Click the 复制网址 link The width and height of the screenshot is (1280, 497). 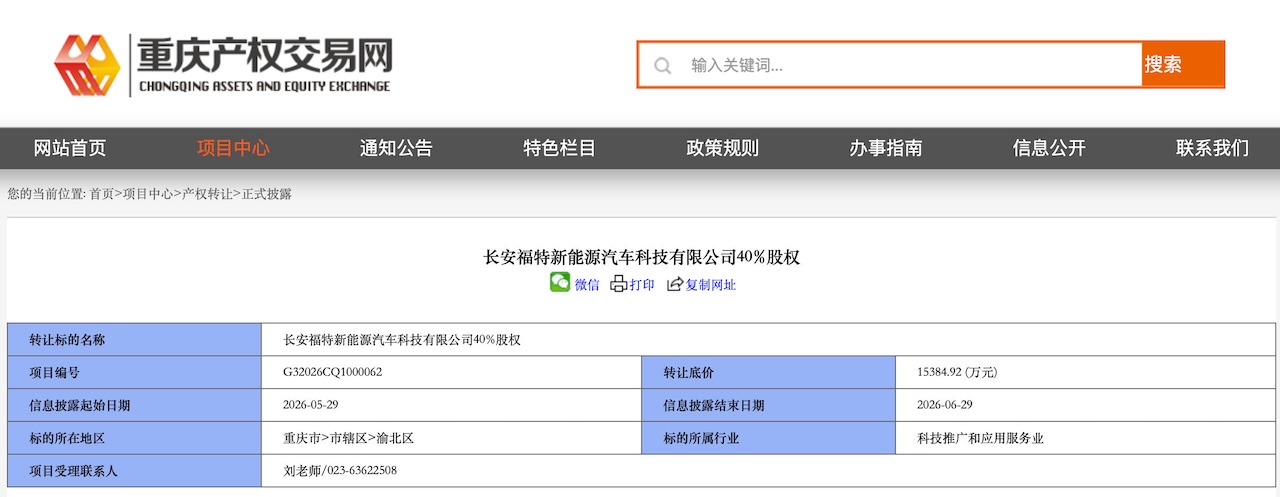[x=711, y=285]
